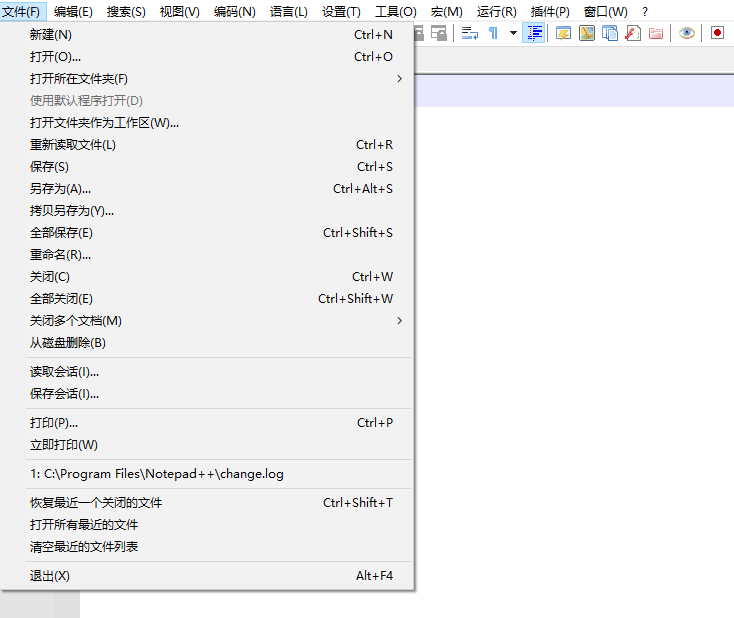Open the 宏(M) menu
This screenshot has width=734, height=618.
tap(446, 11)
